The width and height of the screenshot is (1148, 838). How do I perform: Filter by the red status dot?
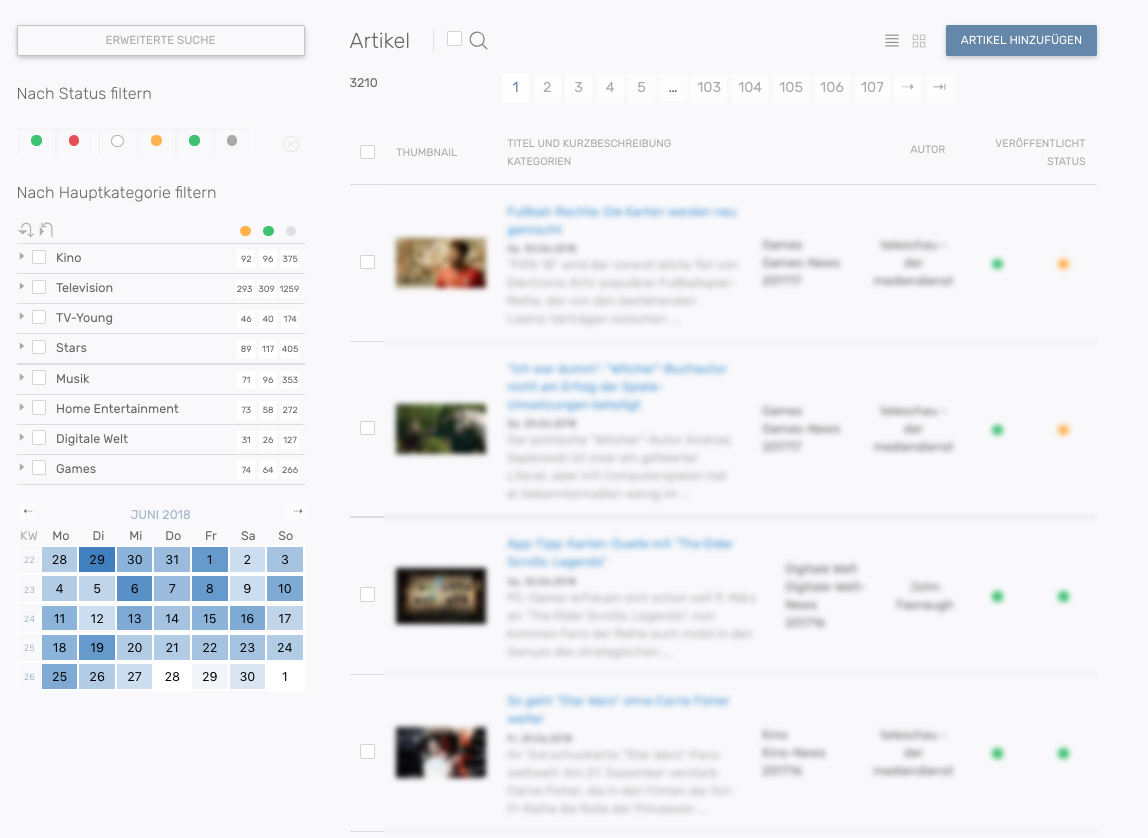tap(74, 141)
